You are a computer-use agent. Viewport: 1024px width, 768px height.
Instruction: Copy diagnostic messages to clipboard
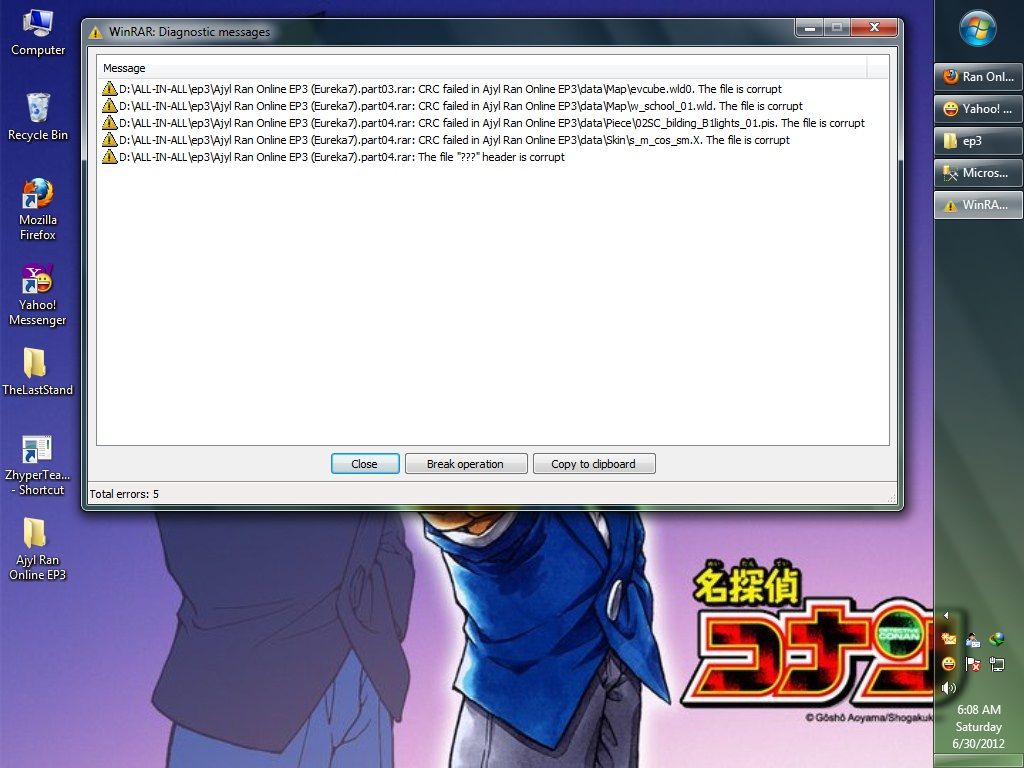[x=593, y=464]
